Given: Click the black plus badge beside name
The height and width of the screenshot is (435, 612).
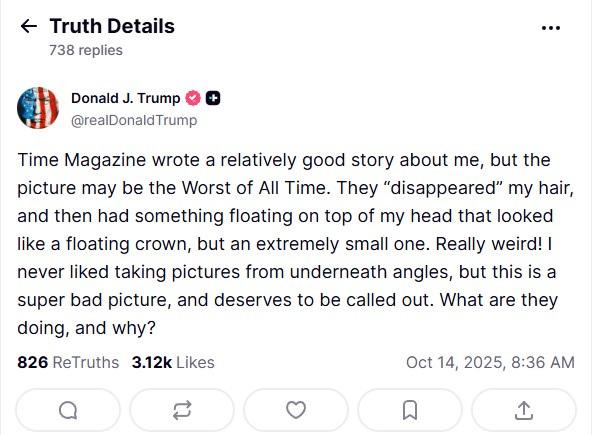Looking at the screenshot, I should click(x=213, y=98).
